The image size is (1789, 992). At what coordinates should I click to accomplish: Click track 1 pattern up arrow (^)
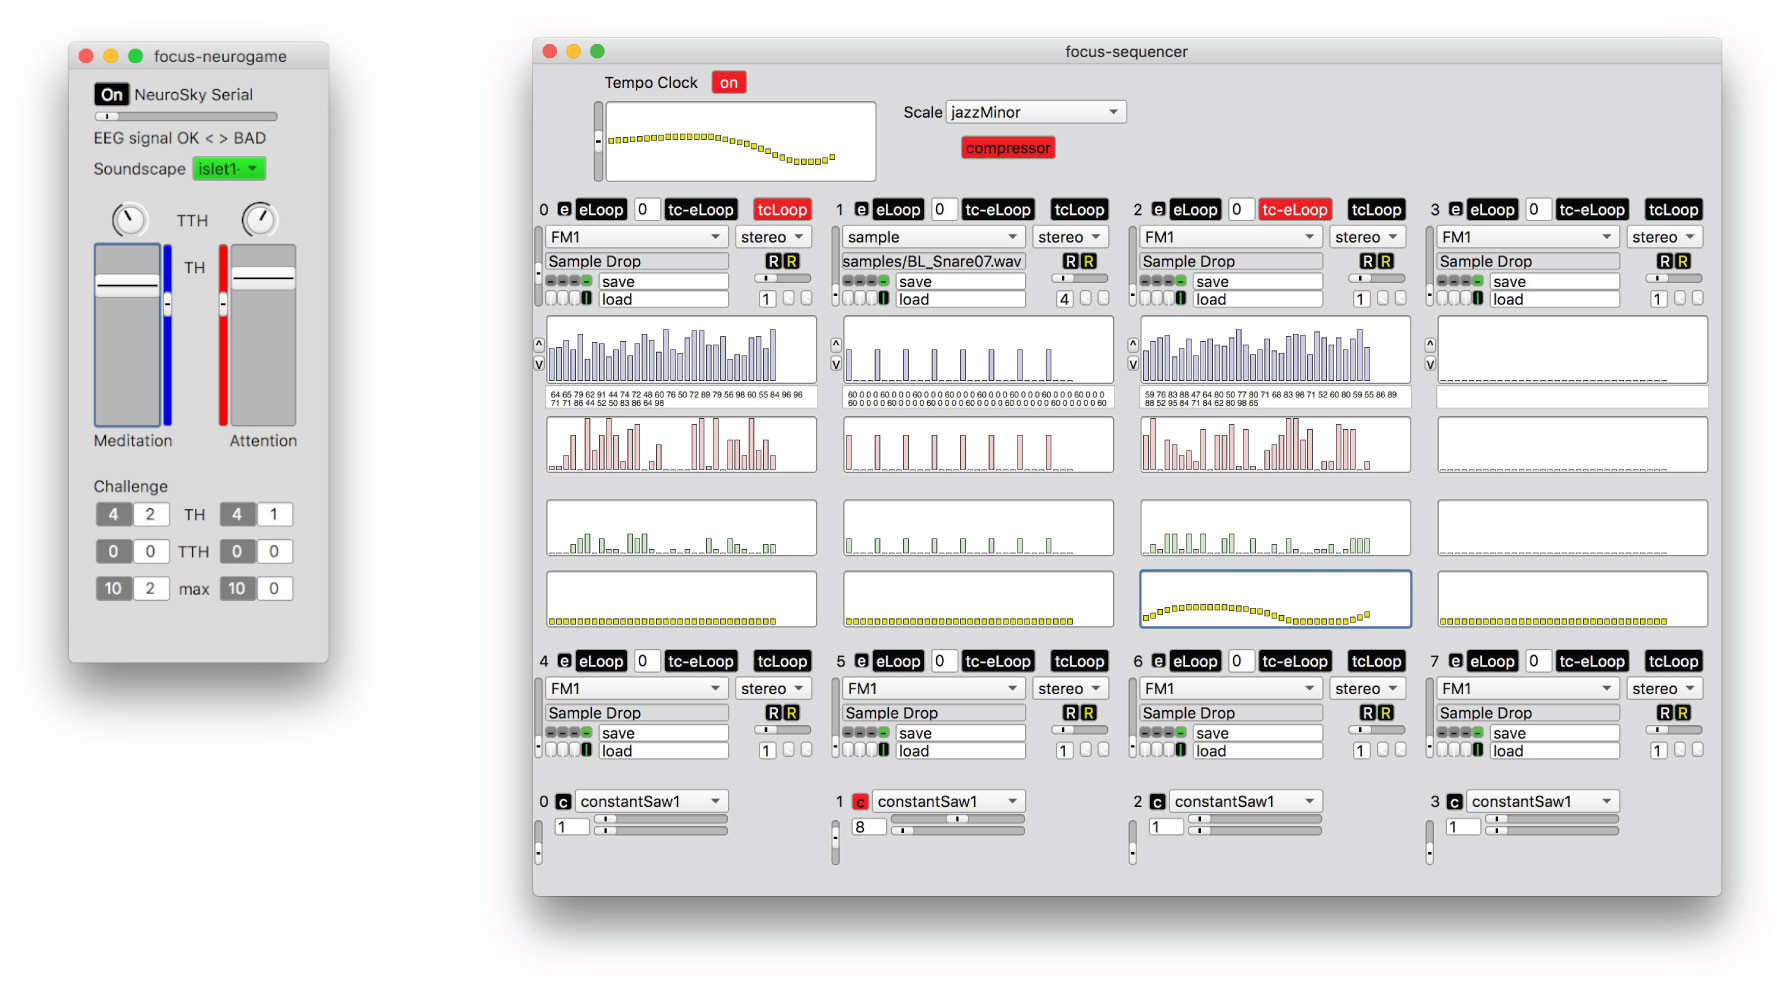(x=836, y=344)
